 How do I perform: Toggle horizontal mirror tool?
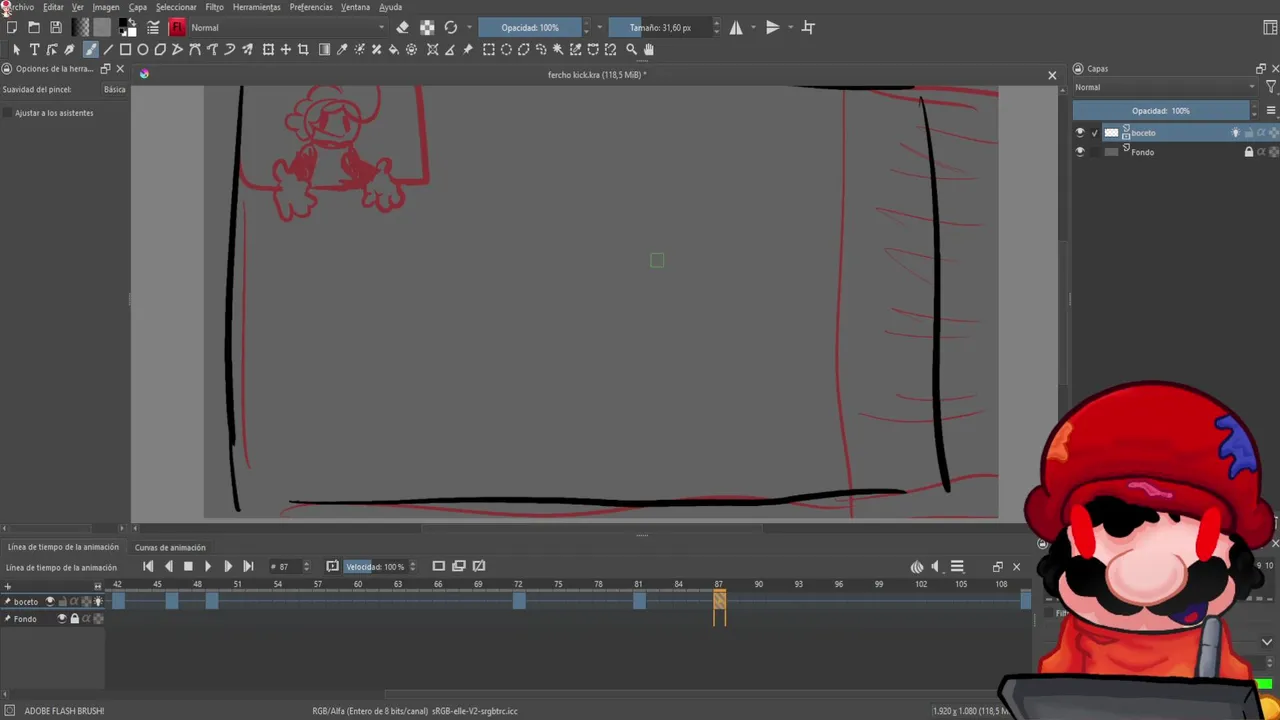736,27
